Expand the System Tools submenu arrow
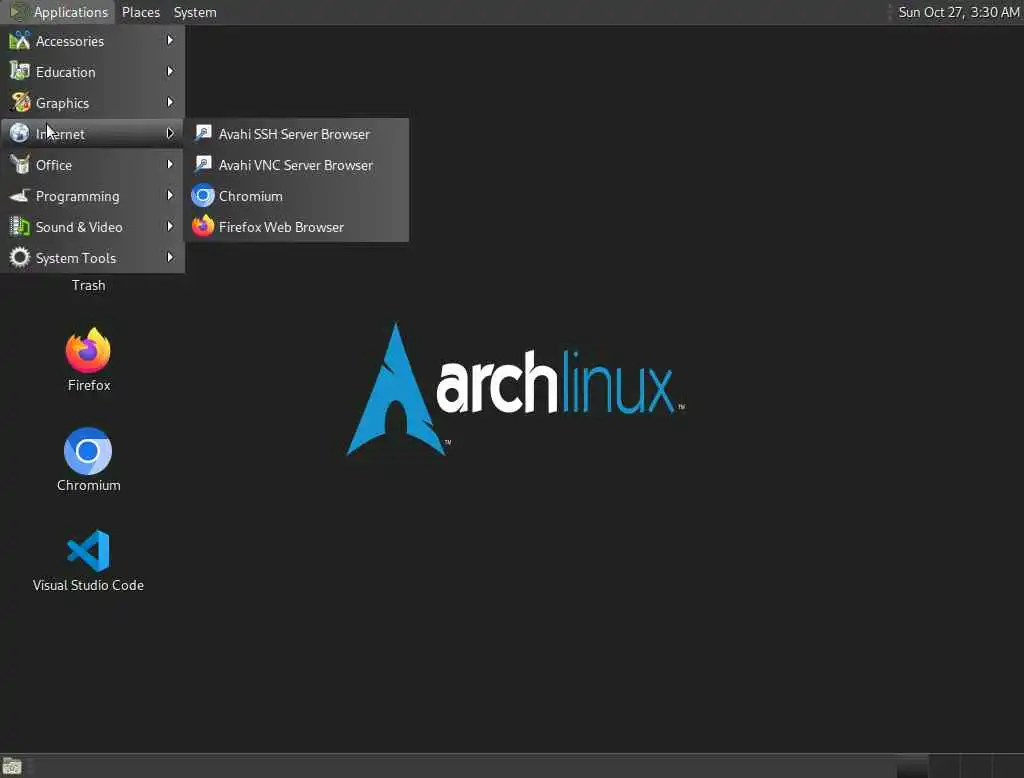The image size is (1024, 778). click(170, 257)
